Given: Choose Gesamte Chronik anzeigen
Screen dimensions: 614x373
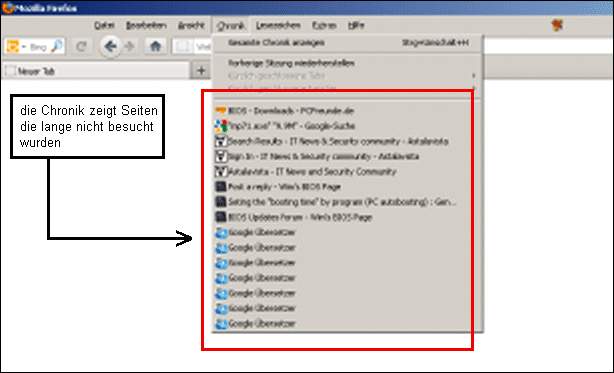Looking at the screenshot, I should 347,43.
